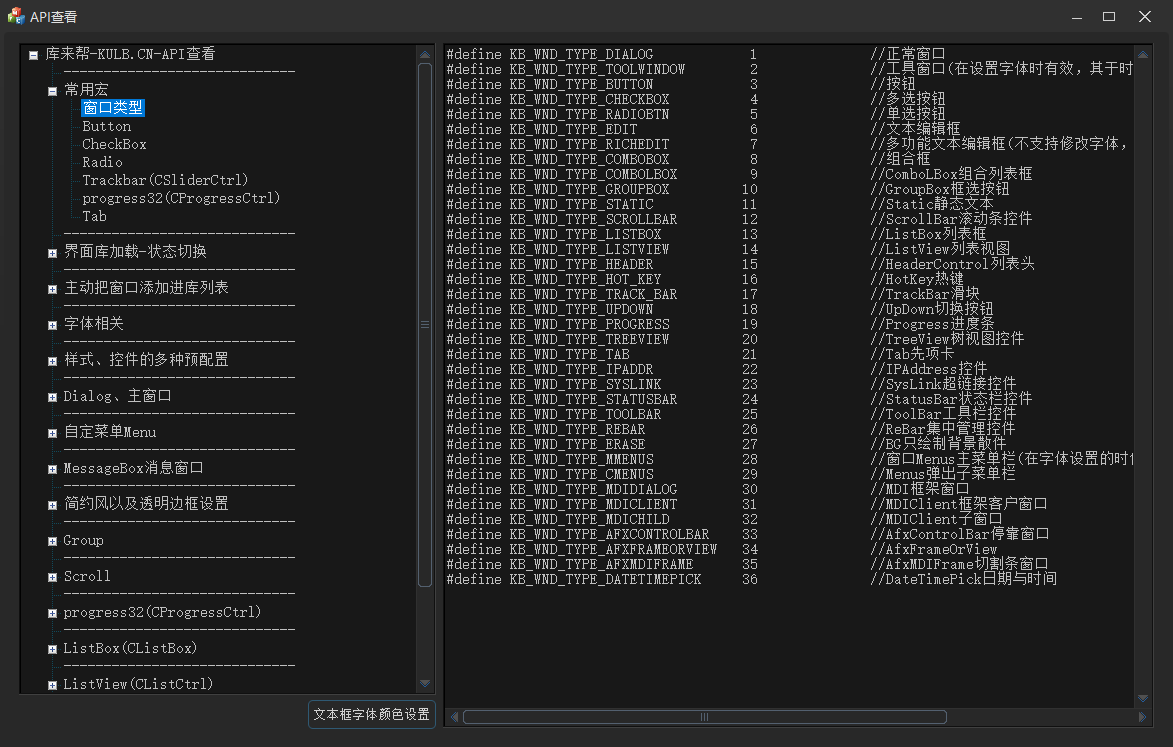Select the Button item under 常用宏
1173x747 pixels.
click(106, 126)
